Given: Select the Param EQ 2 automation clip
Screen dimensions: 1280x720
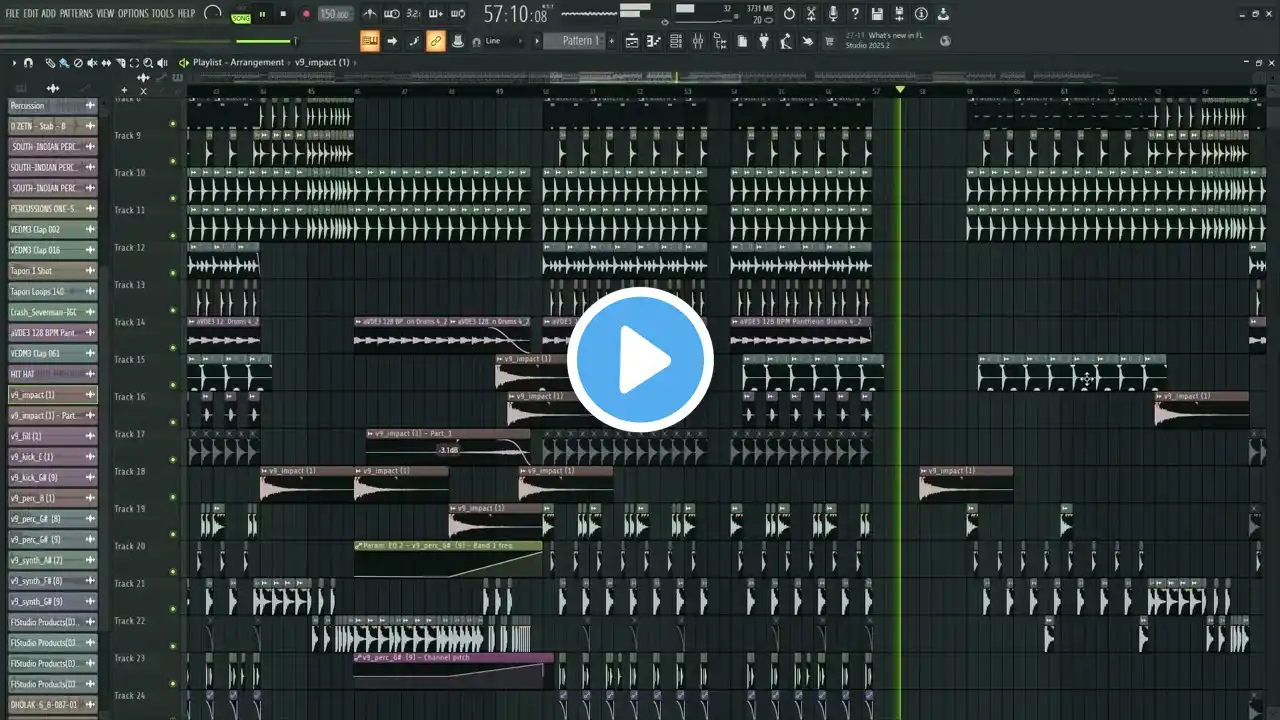Looking at the screenshot, I should point(448,560).
